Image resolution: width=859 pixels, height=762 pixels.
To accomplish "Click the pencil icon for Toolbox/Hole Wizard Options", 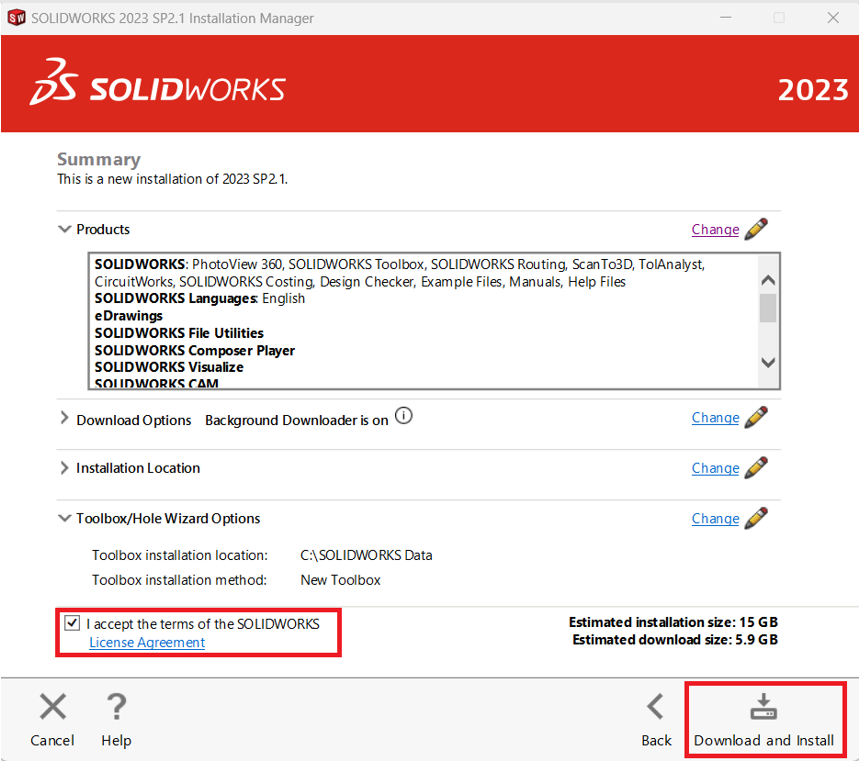I will 757,518.
